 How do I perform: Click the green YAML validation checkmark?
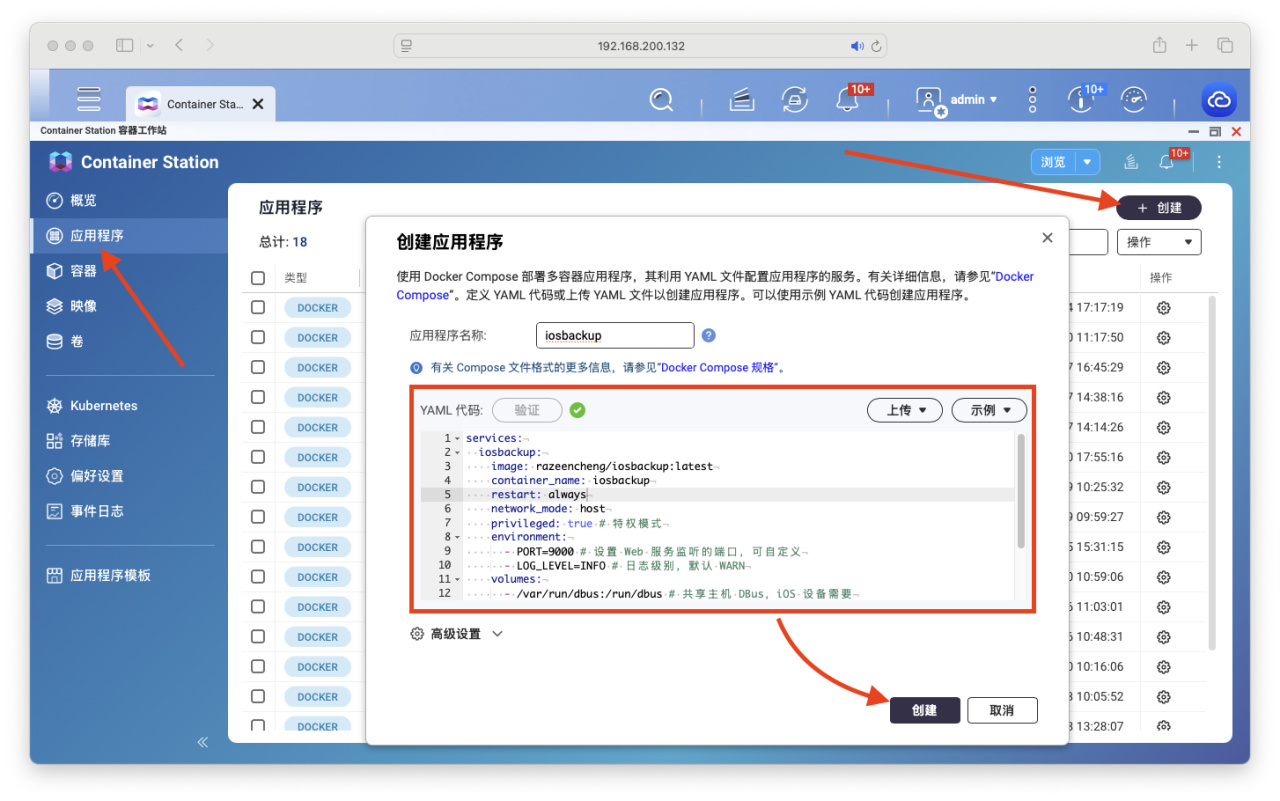point(577,410)
